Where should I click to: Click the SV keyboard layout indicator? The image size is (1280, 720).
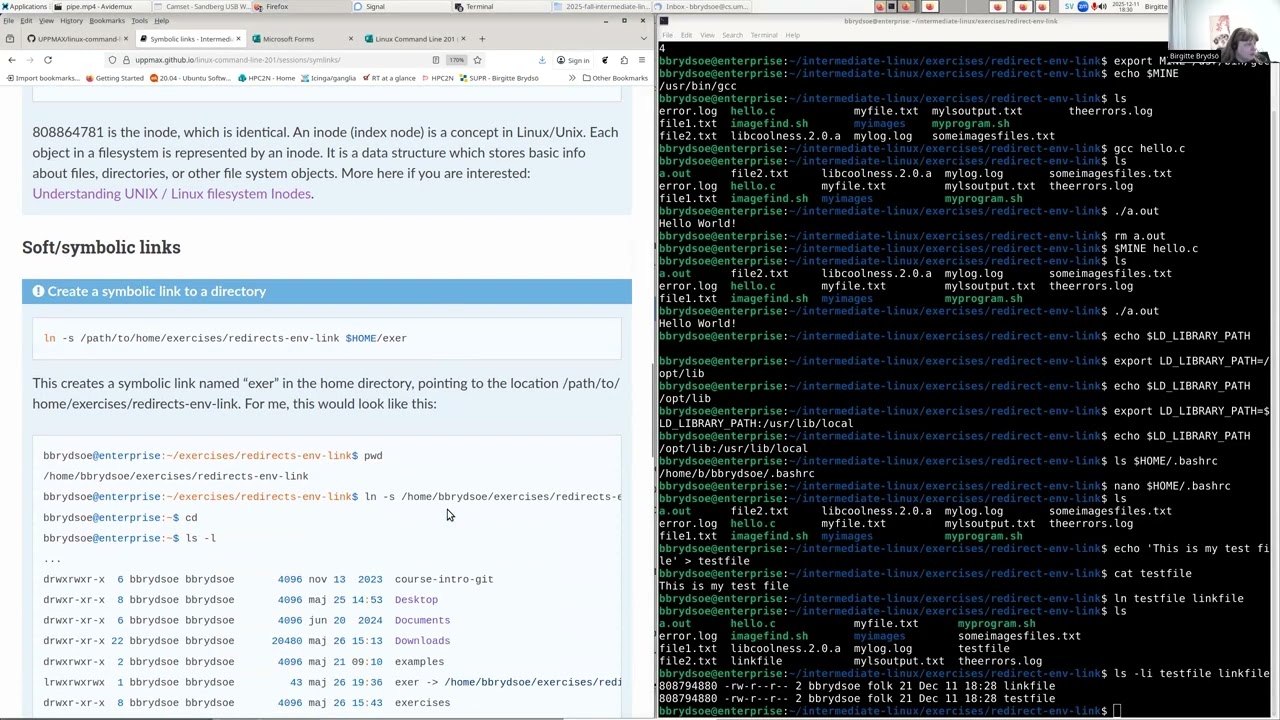pos(1070,7)
